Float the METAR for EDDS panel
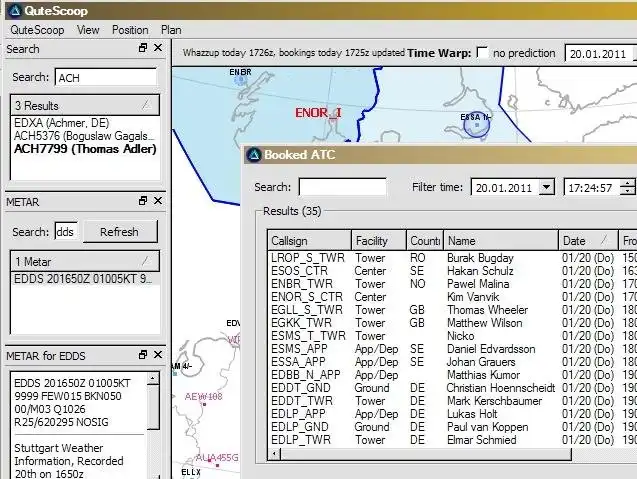The height and width of the screenshot is (479, 637). [x=143, y=355]
